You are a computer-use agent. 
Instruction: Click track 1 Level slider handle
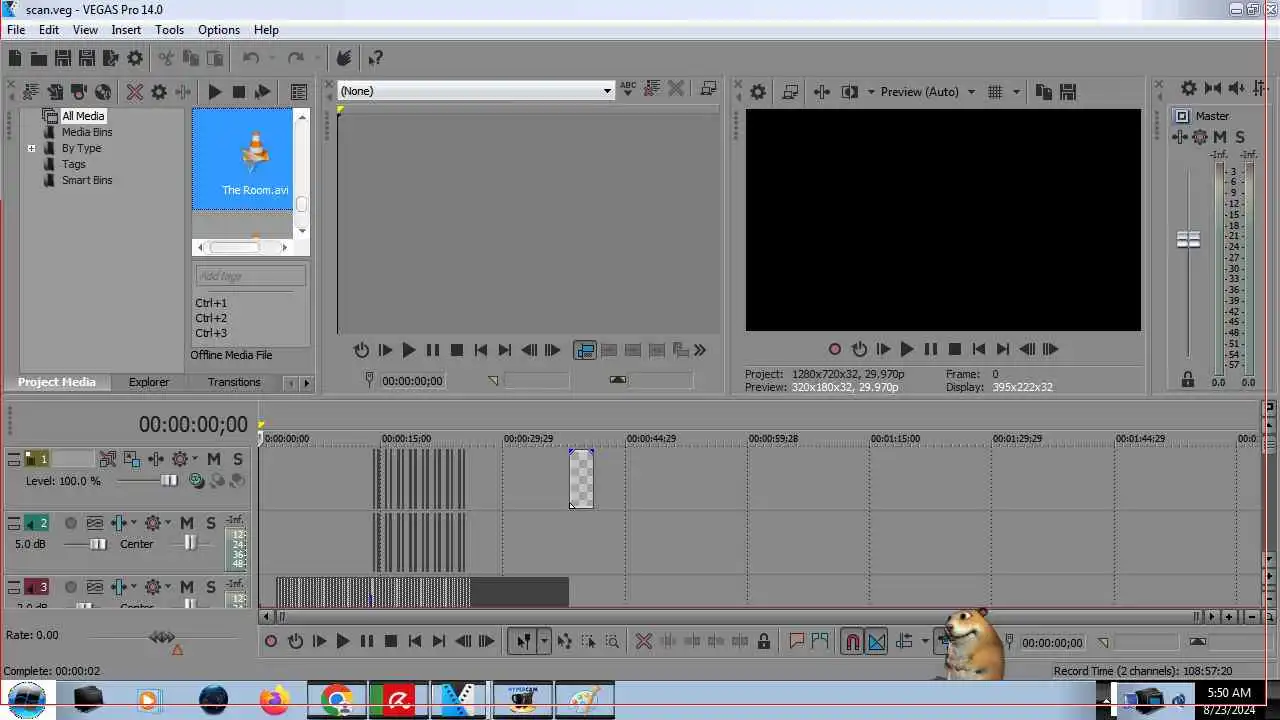pyautogui.click(x=169, y=481)
